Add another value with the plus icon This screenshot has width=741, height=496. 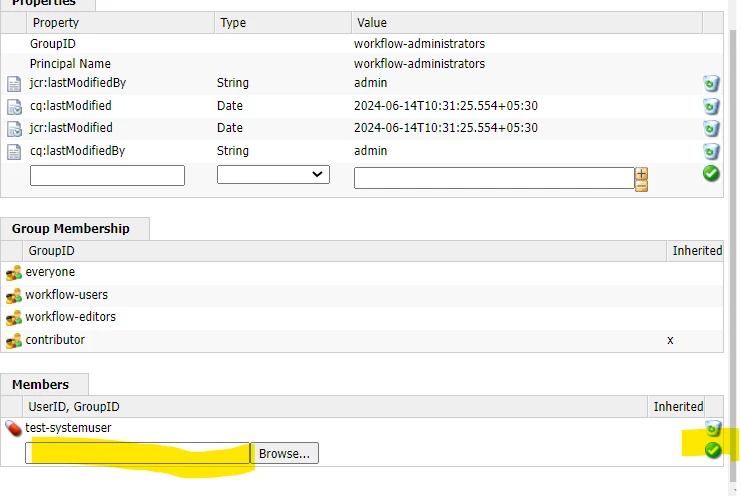(x=641, y=173)
